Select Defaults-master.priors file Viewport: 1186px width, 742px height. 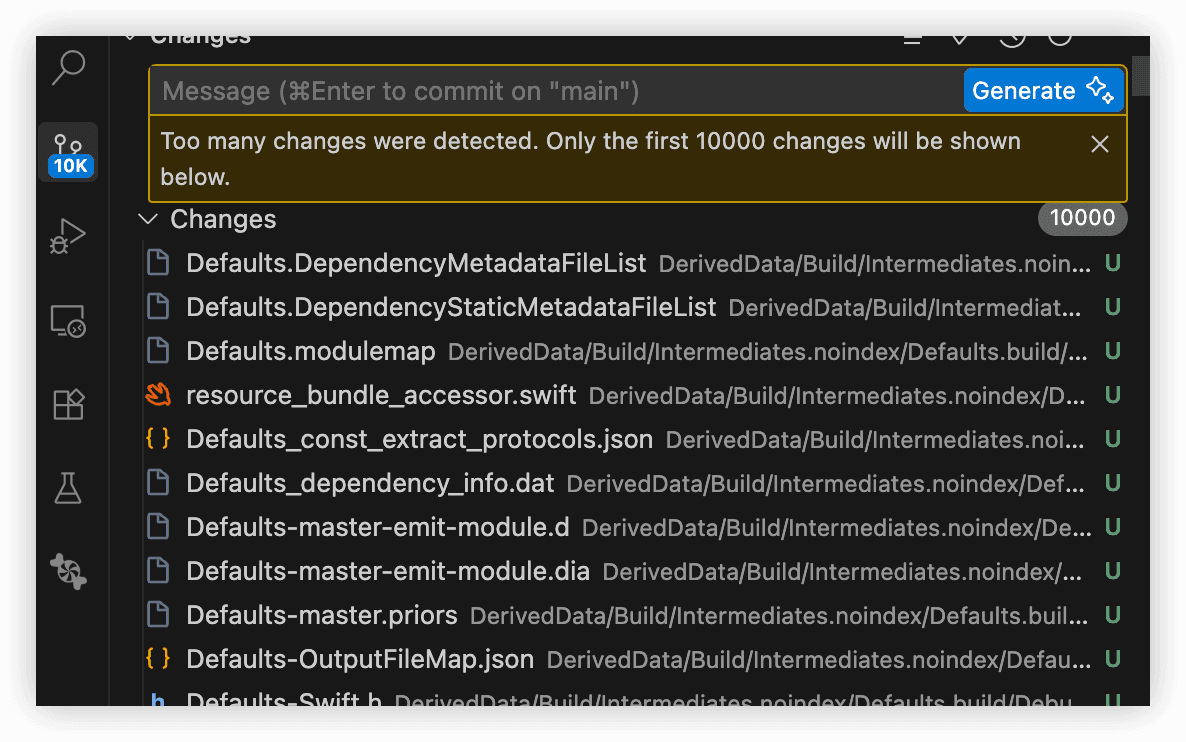point(322,616)
